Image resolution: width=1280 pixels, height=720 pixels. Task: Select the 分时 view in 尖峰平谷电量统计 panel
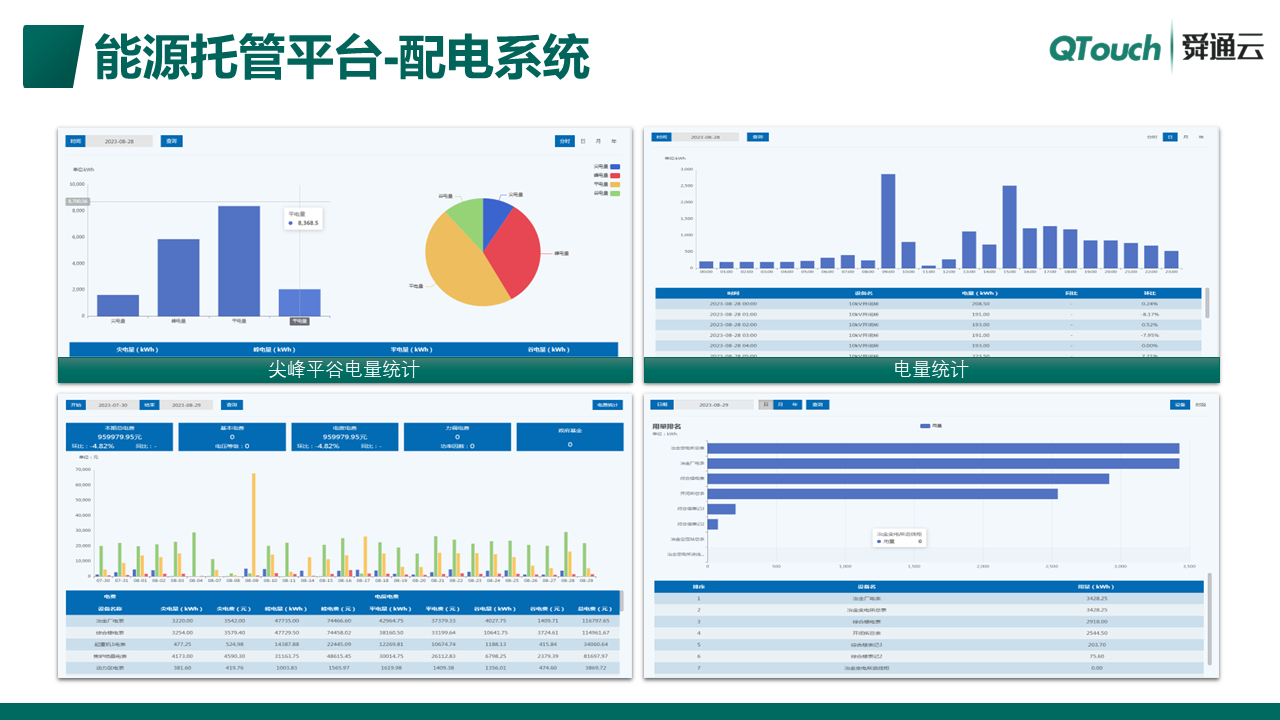coord(566,141)
